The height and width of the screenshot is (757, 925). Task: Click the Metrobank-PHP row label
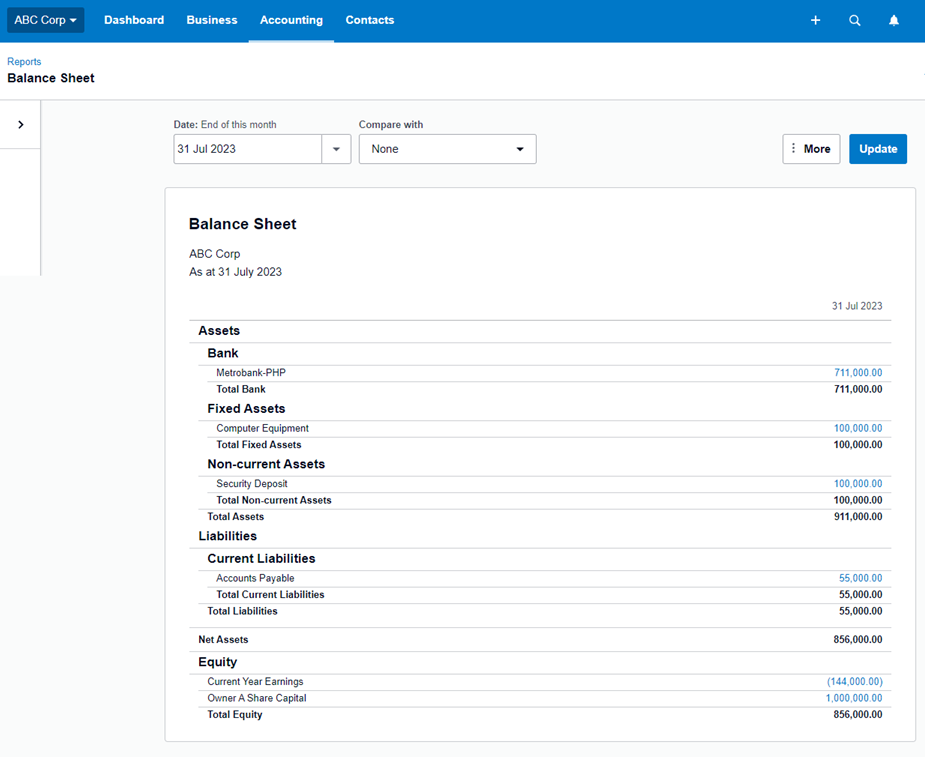251,373
